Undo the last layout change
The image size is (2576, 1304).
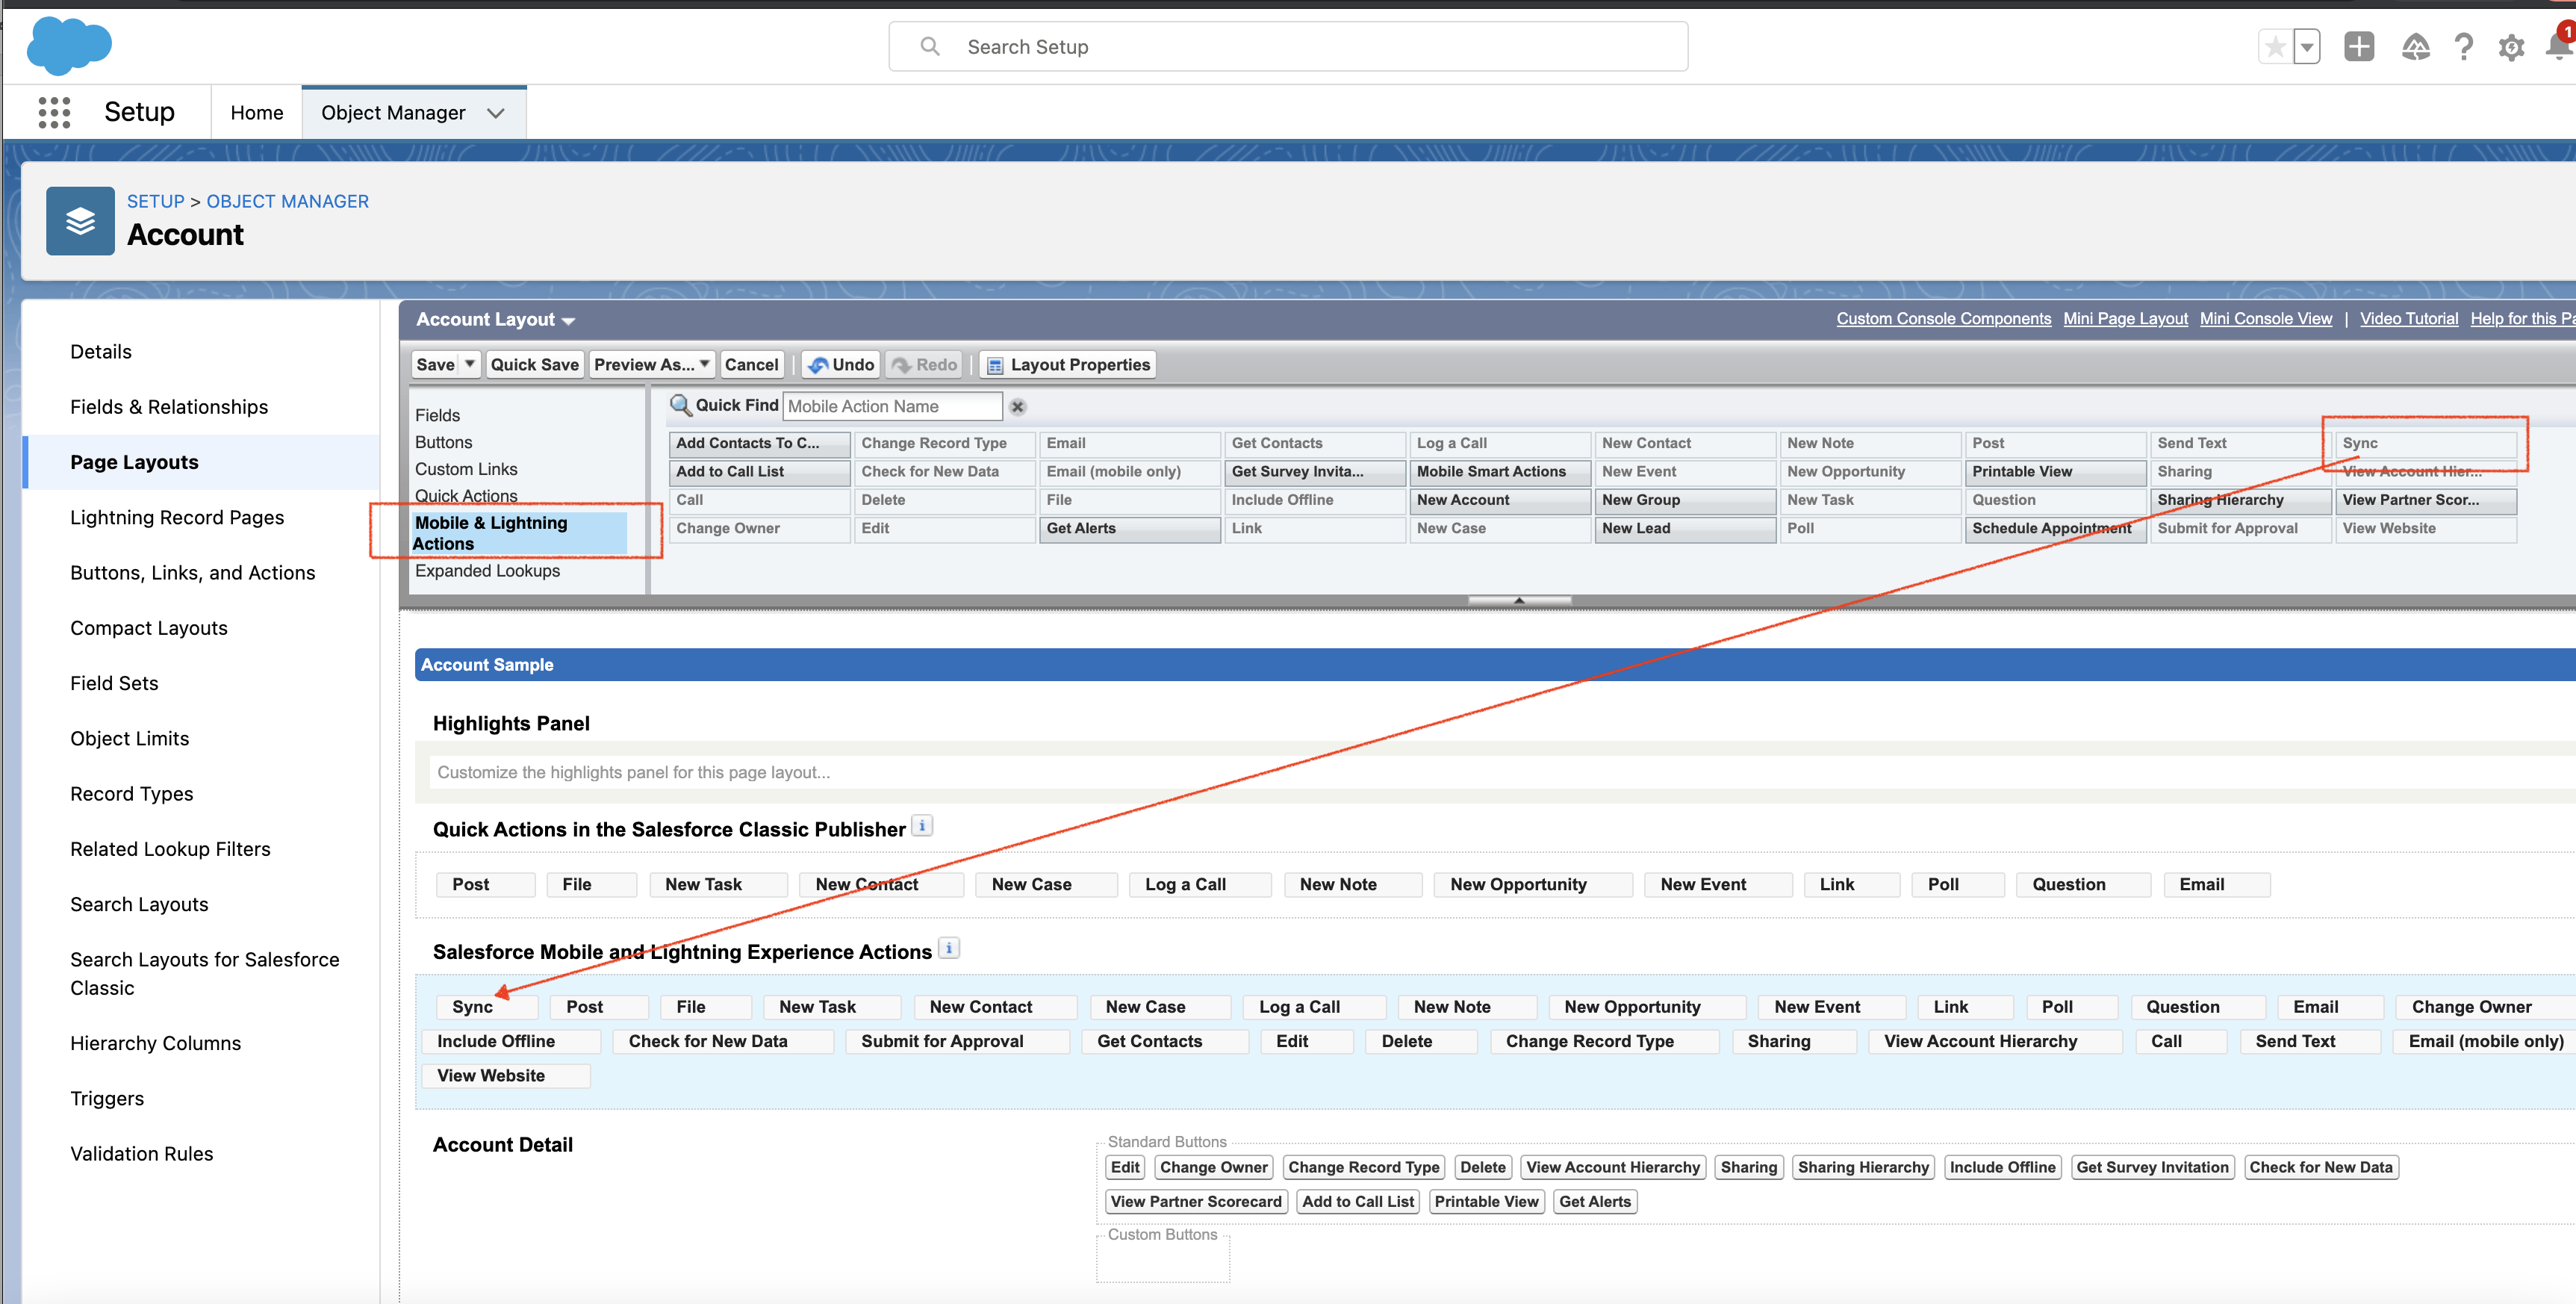coord(841,364)
